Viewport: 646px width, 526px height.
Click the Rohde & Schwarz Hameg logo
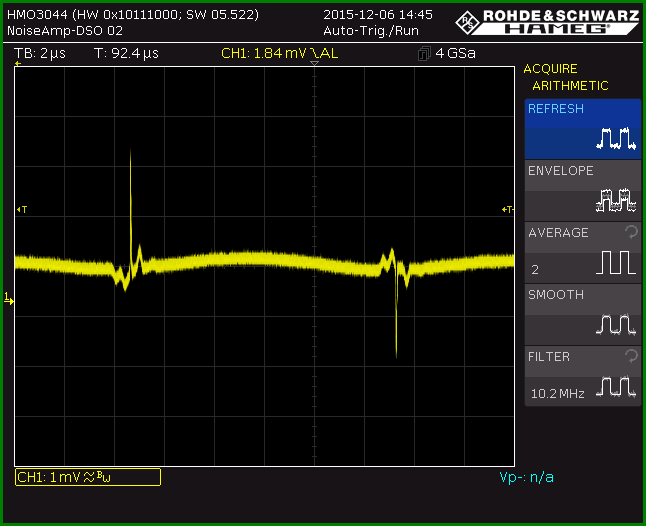(547, 22)
